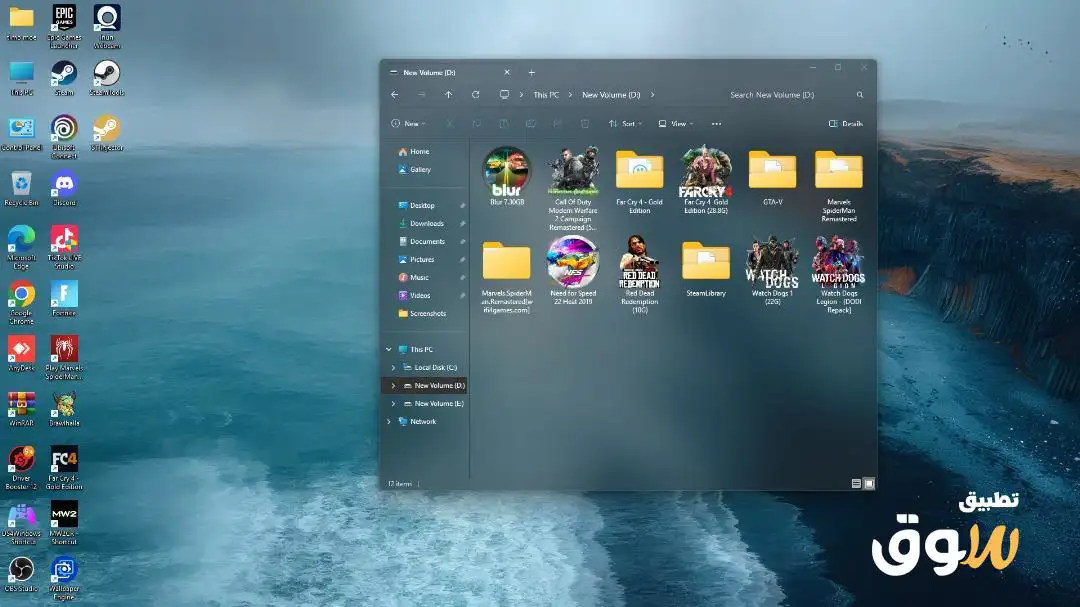Image resolution: width=1080 pixels, height=607 pixels.
Task: Select the Control Panel desktop icon
Action: tap(21, 132)
